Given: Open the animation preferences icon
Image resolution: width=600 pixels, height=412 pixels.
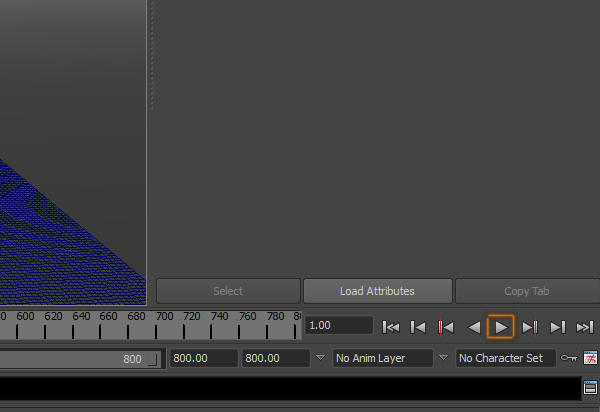Looking at the screenshot, I should pos(590,358).
